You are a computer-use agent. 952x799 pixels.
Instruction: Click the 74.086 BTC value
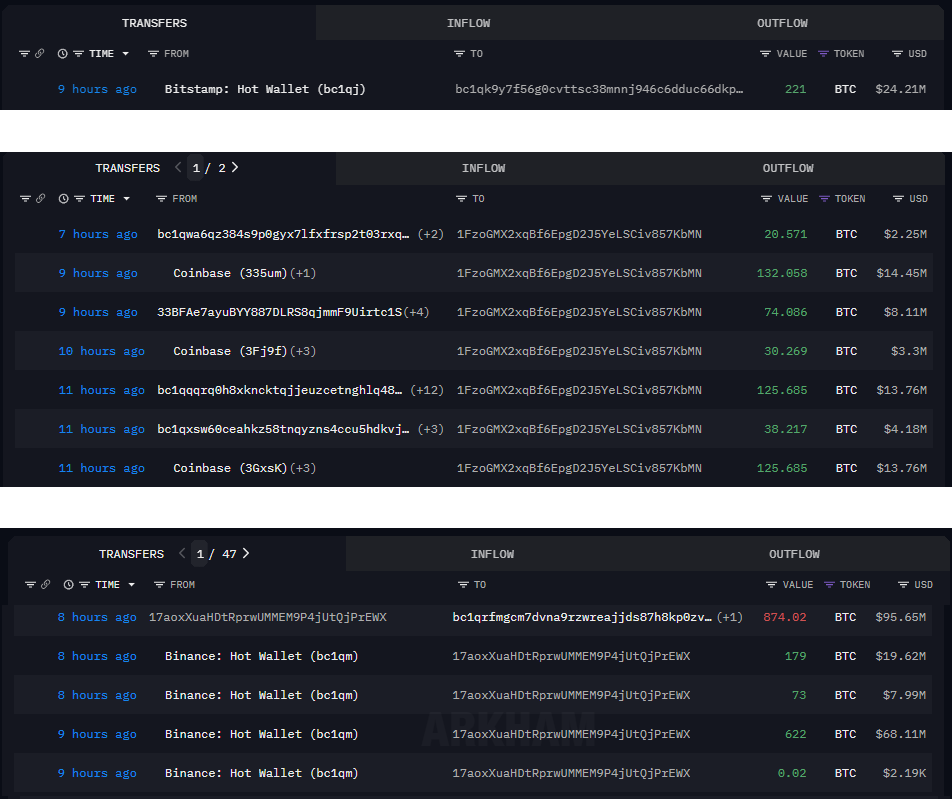(x=786, y=312)
